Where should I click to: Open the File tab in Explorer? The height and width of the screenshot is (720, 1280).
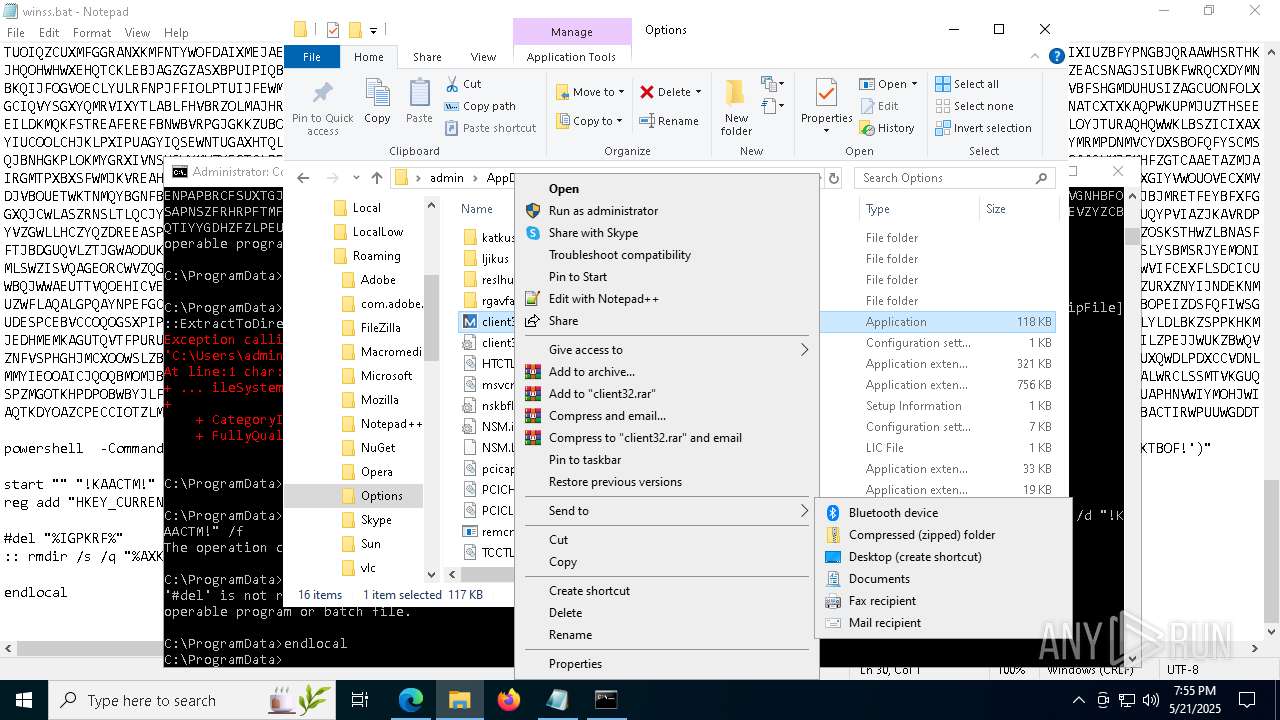coord(312,57)
